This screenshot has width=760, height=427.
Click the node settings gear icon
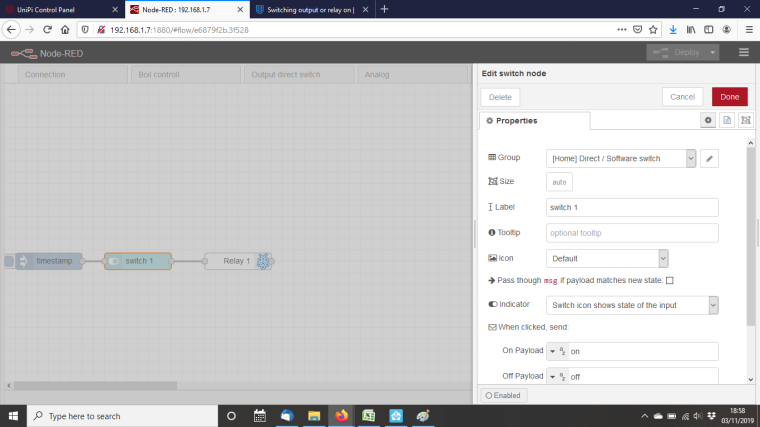pyautogui.click(x=708, y=120)
